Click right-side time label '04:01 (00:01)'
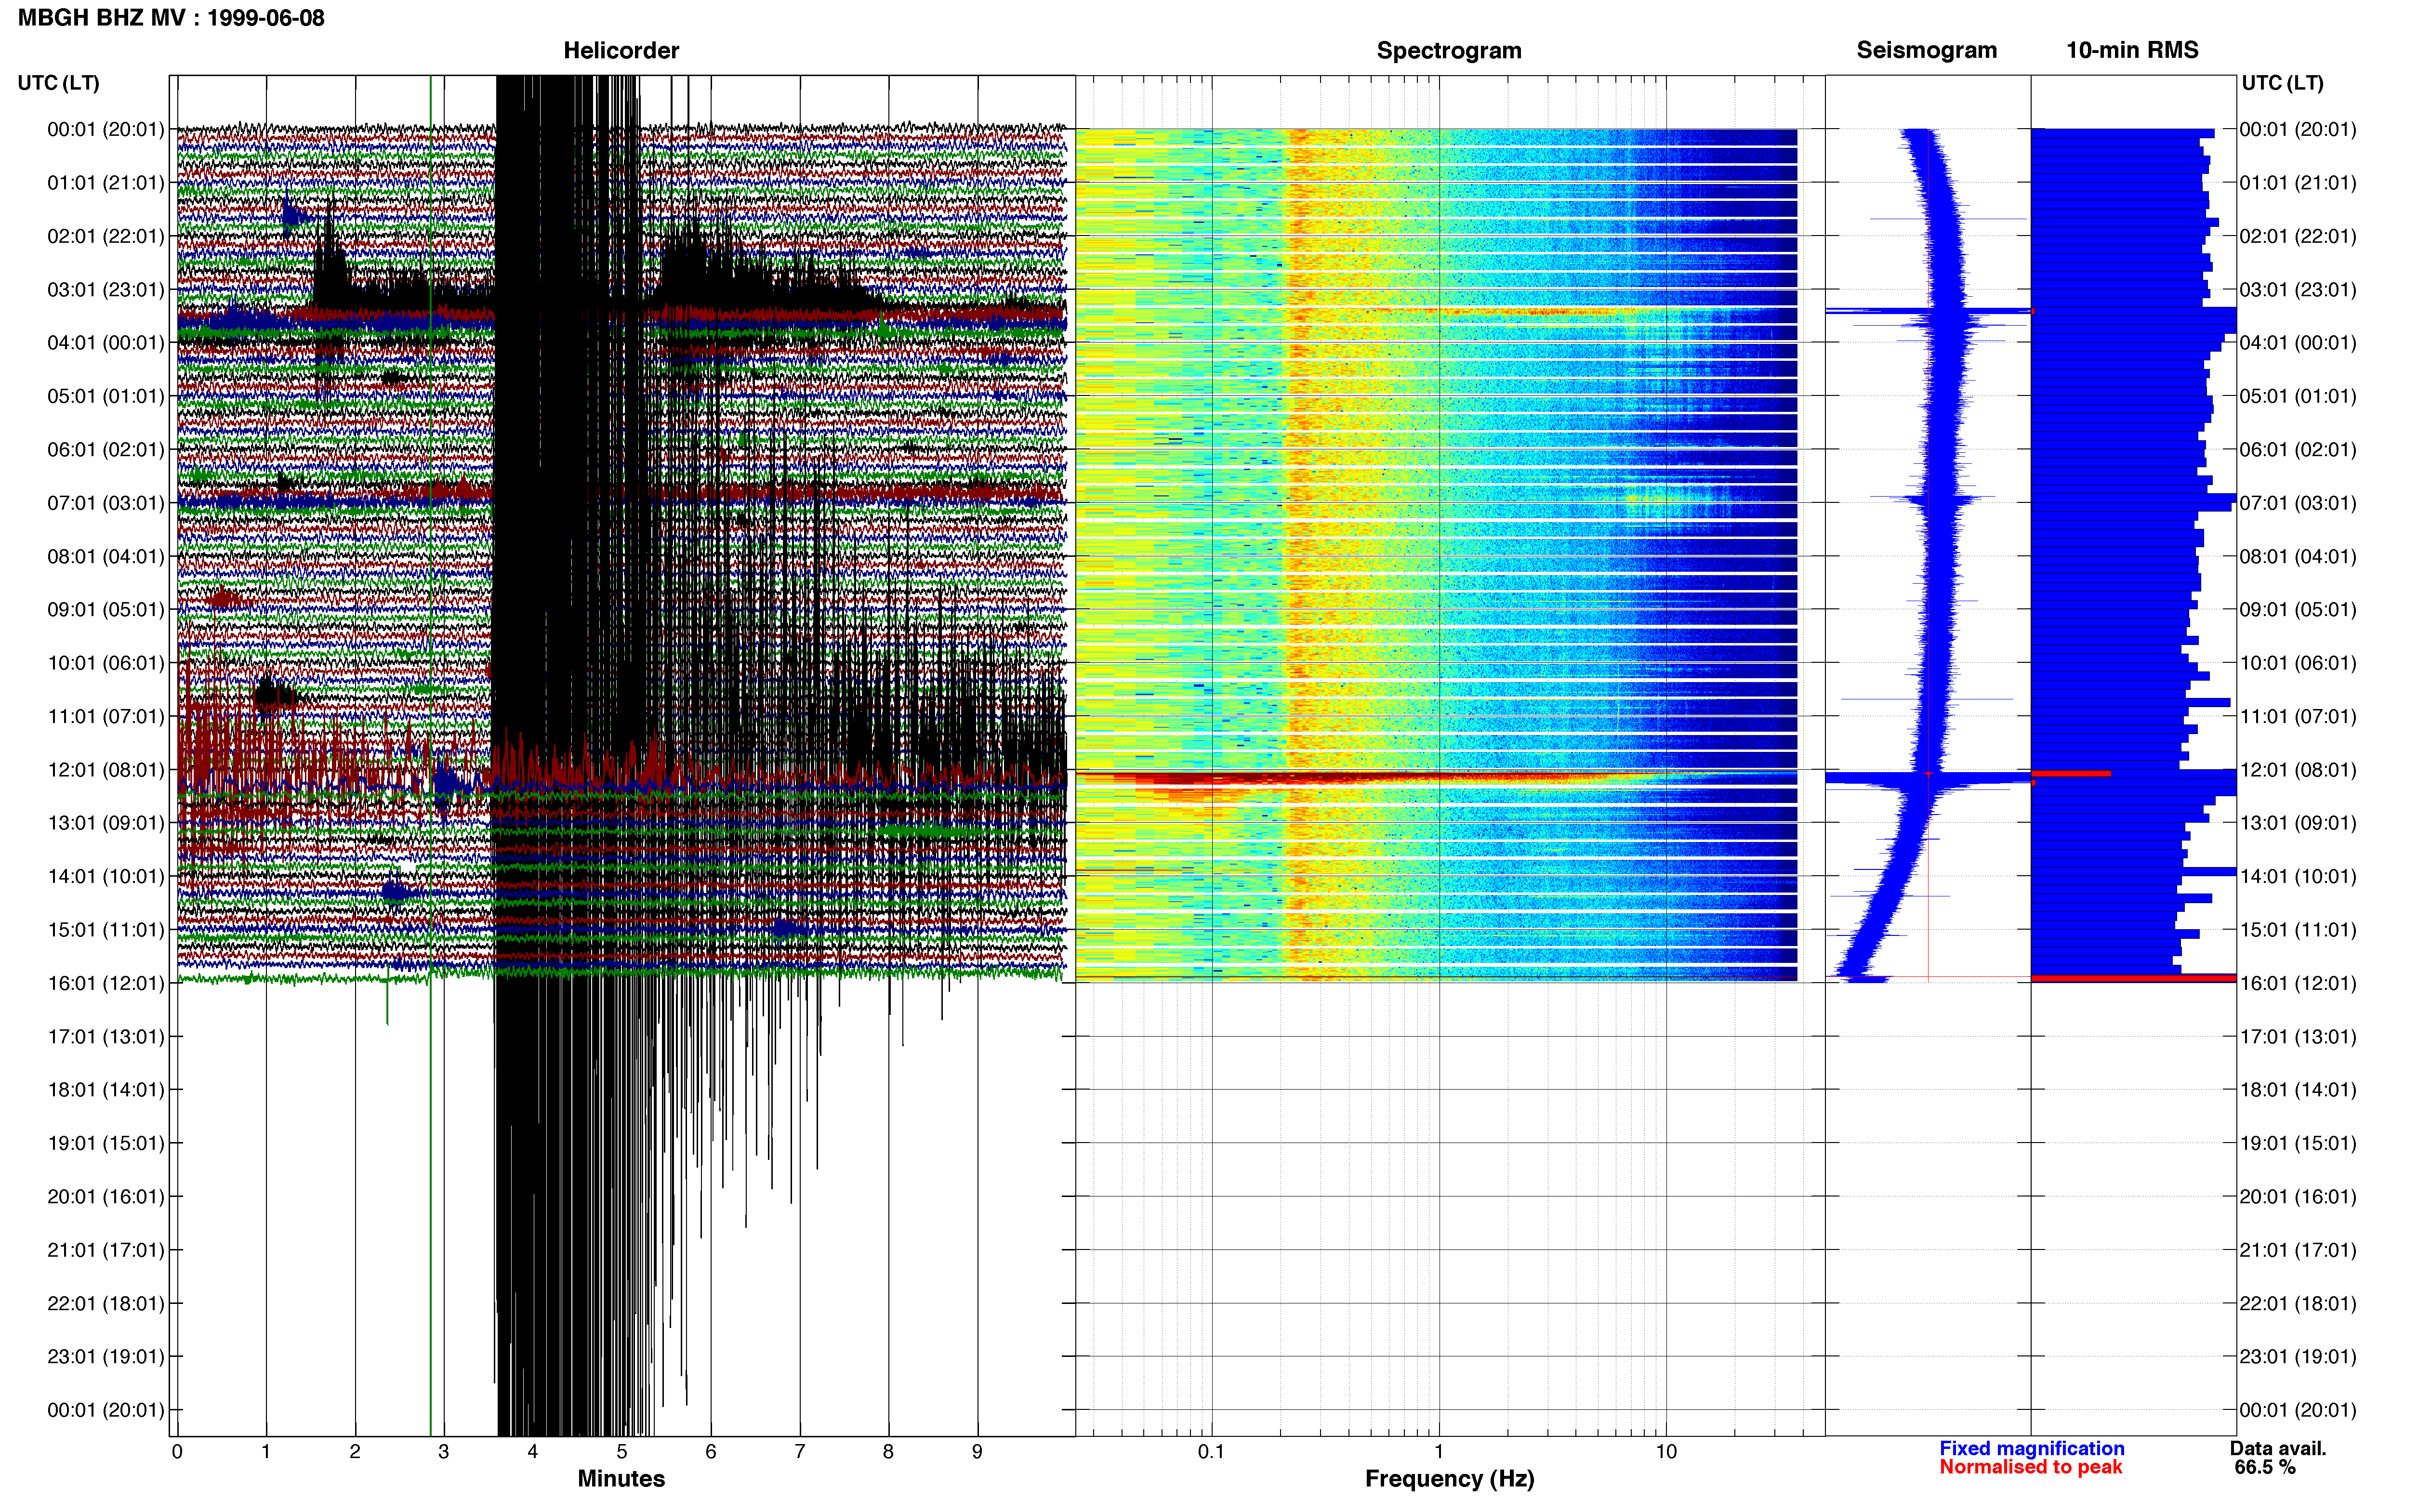 tap(2297, 342)
